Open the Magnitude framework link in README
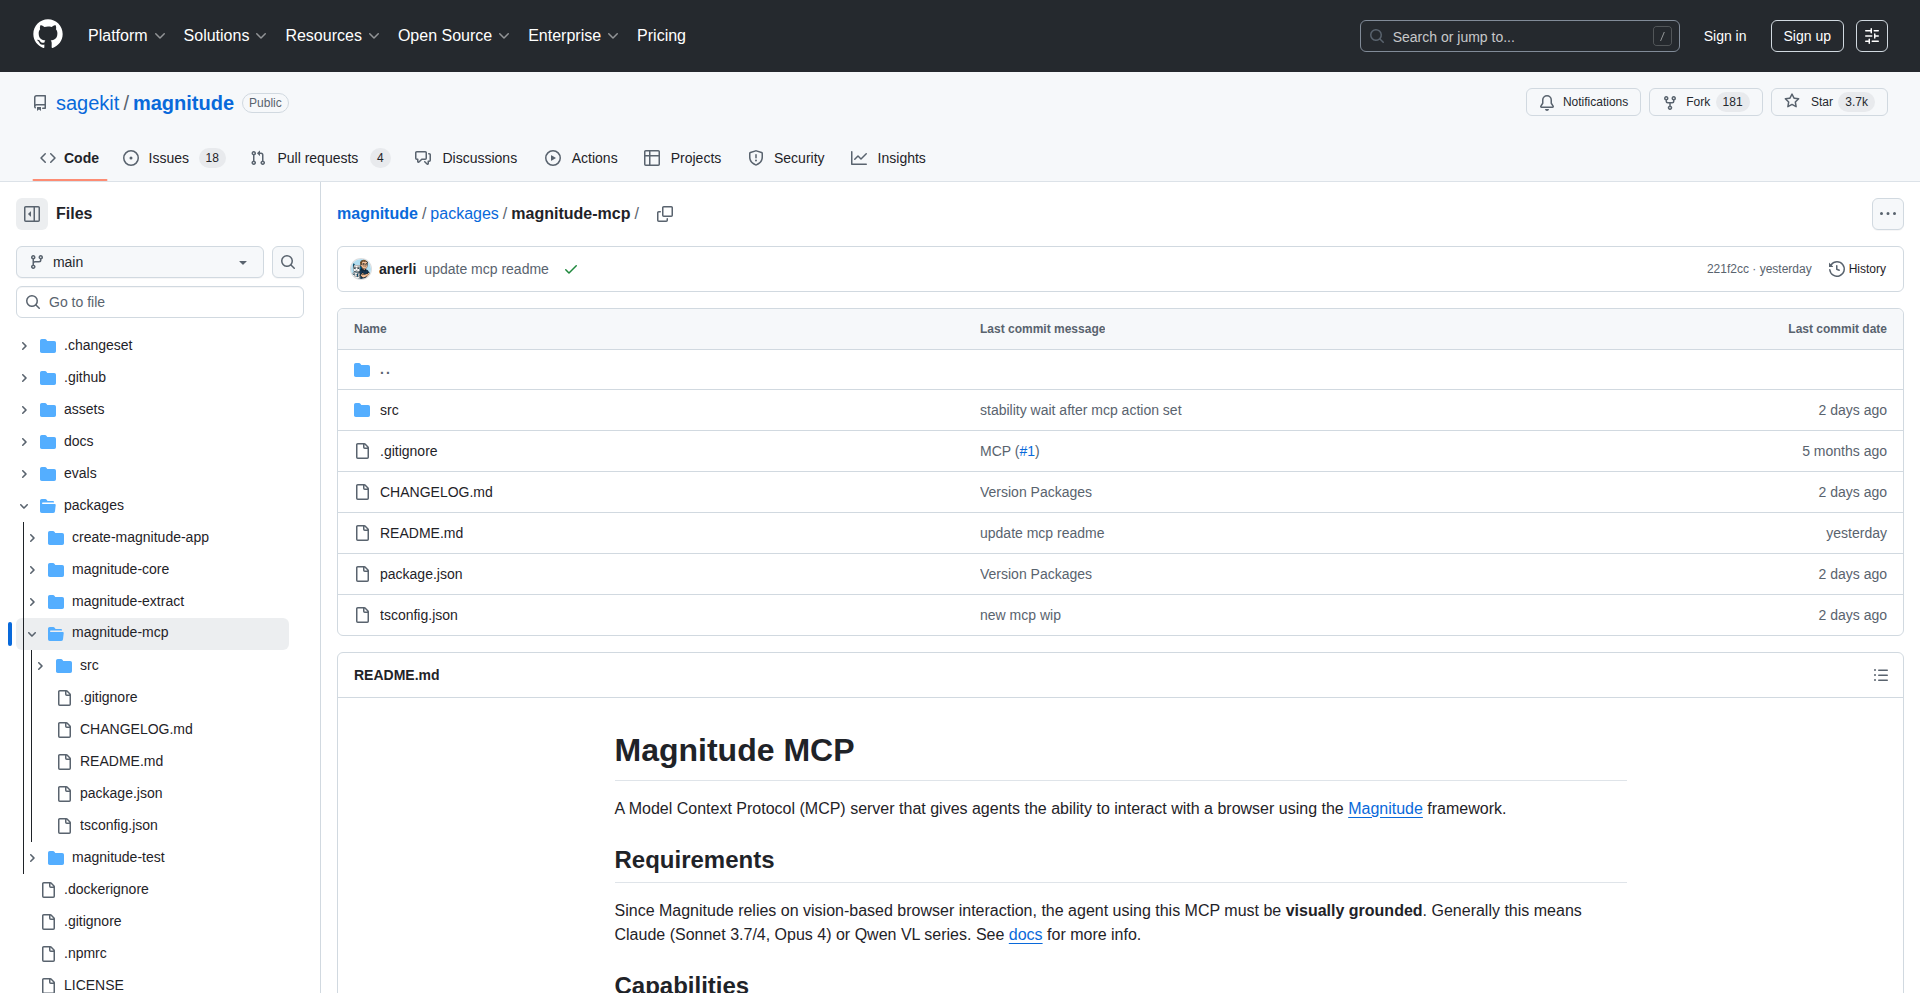The height and width of the screenshot is (993, 1920). click(x=1385, y=809)
